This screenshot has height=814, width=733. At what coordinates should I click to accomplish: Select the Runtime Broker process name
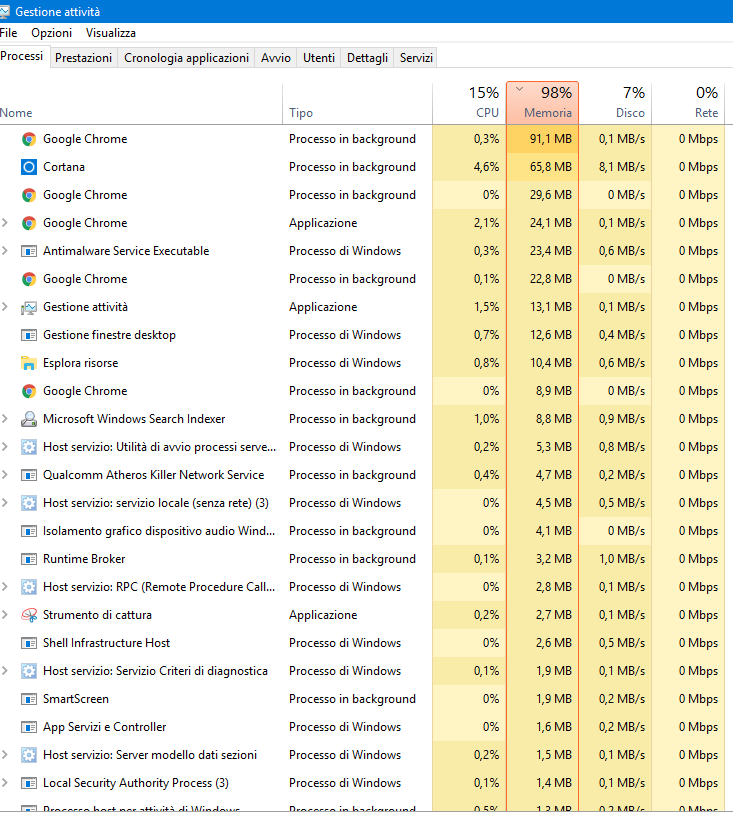coord(84,559)
